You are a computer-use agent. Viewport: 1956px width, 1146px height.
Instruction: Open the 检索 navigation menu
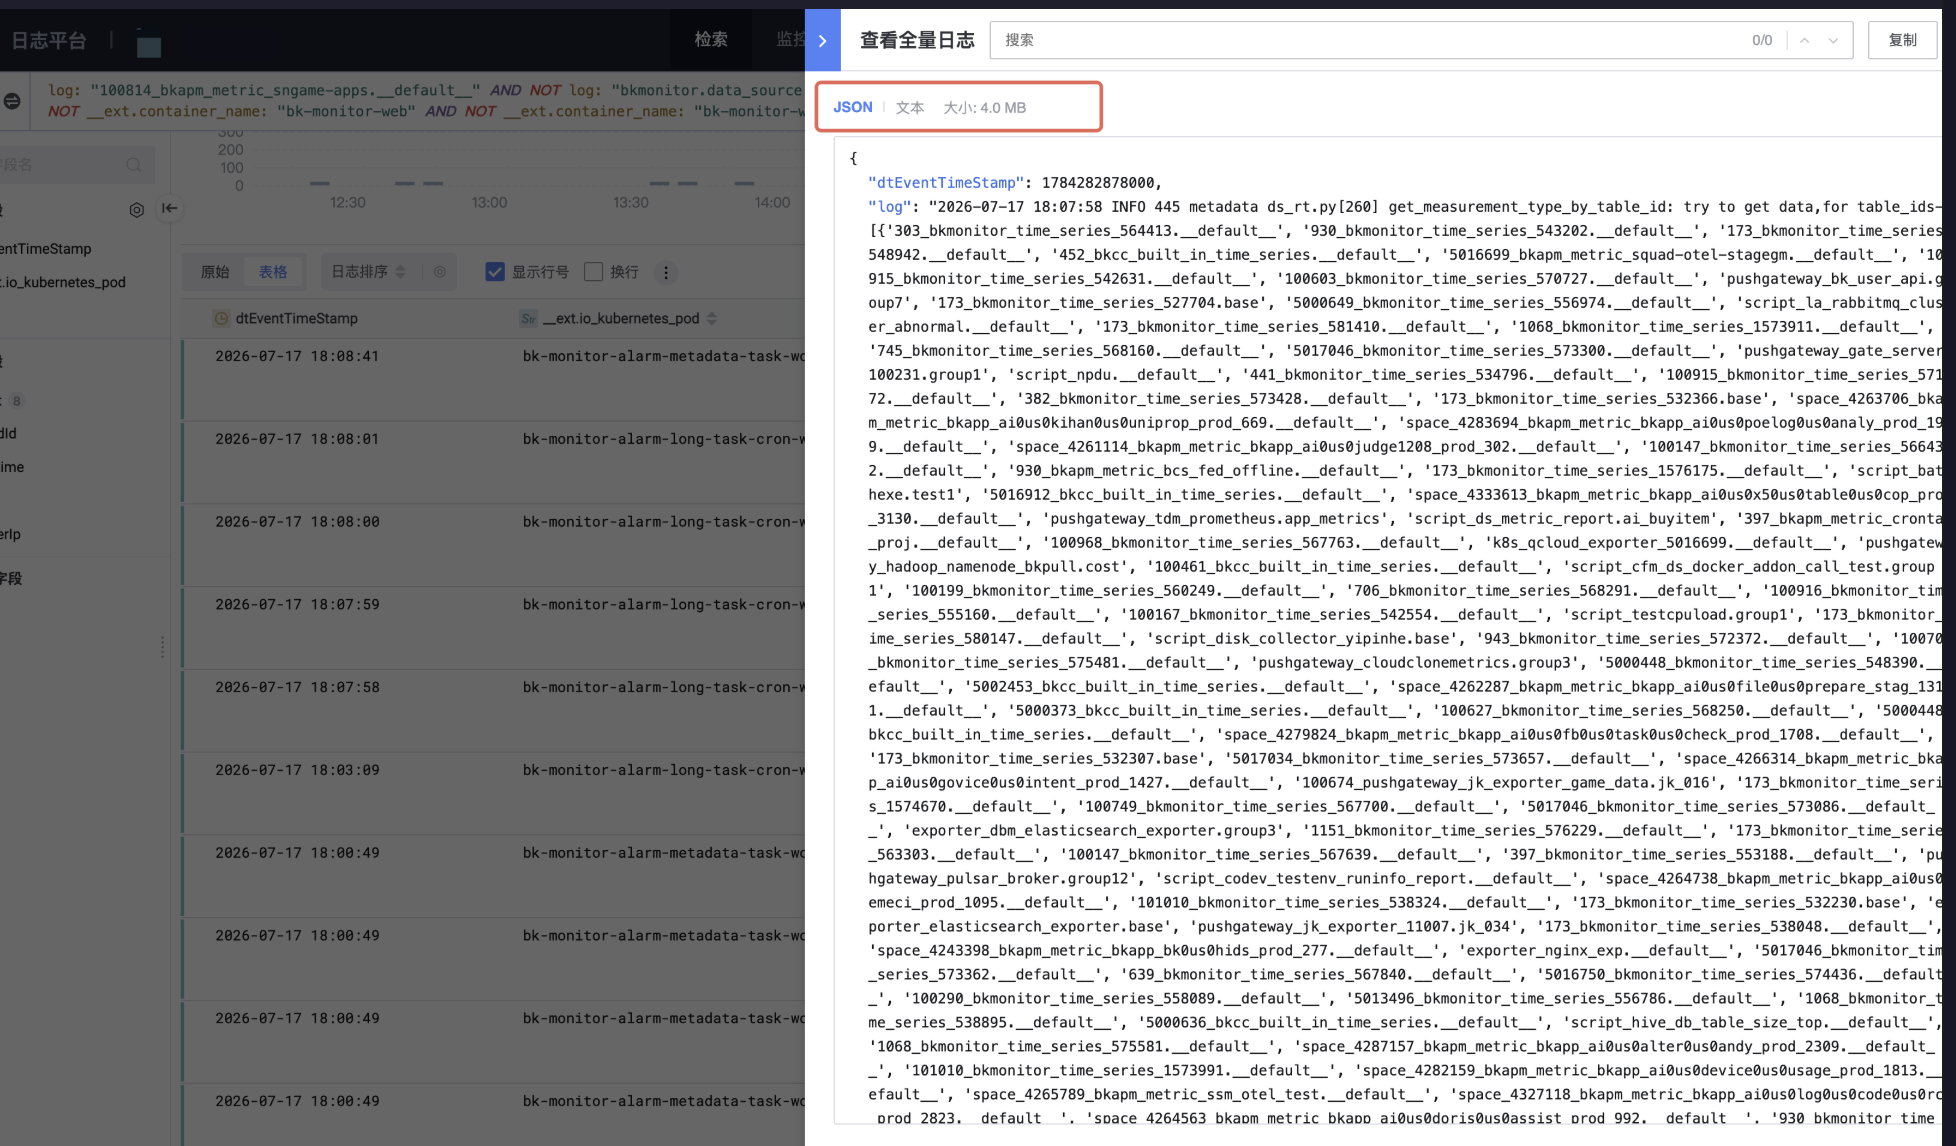click(711, 39)
